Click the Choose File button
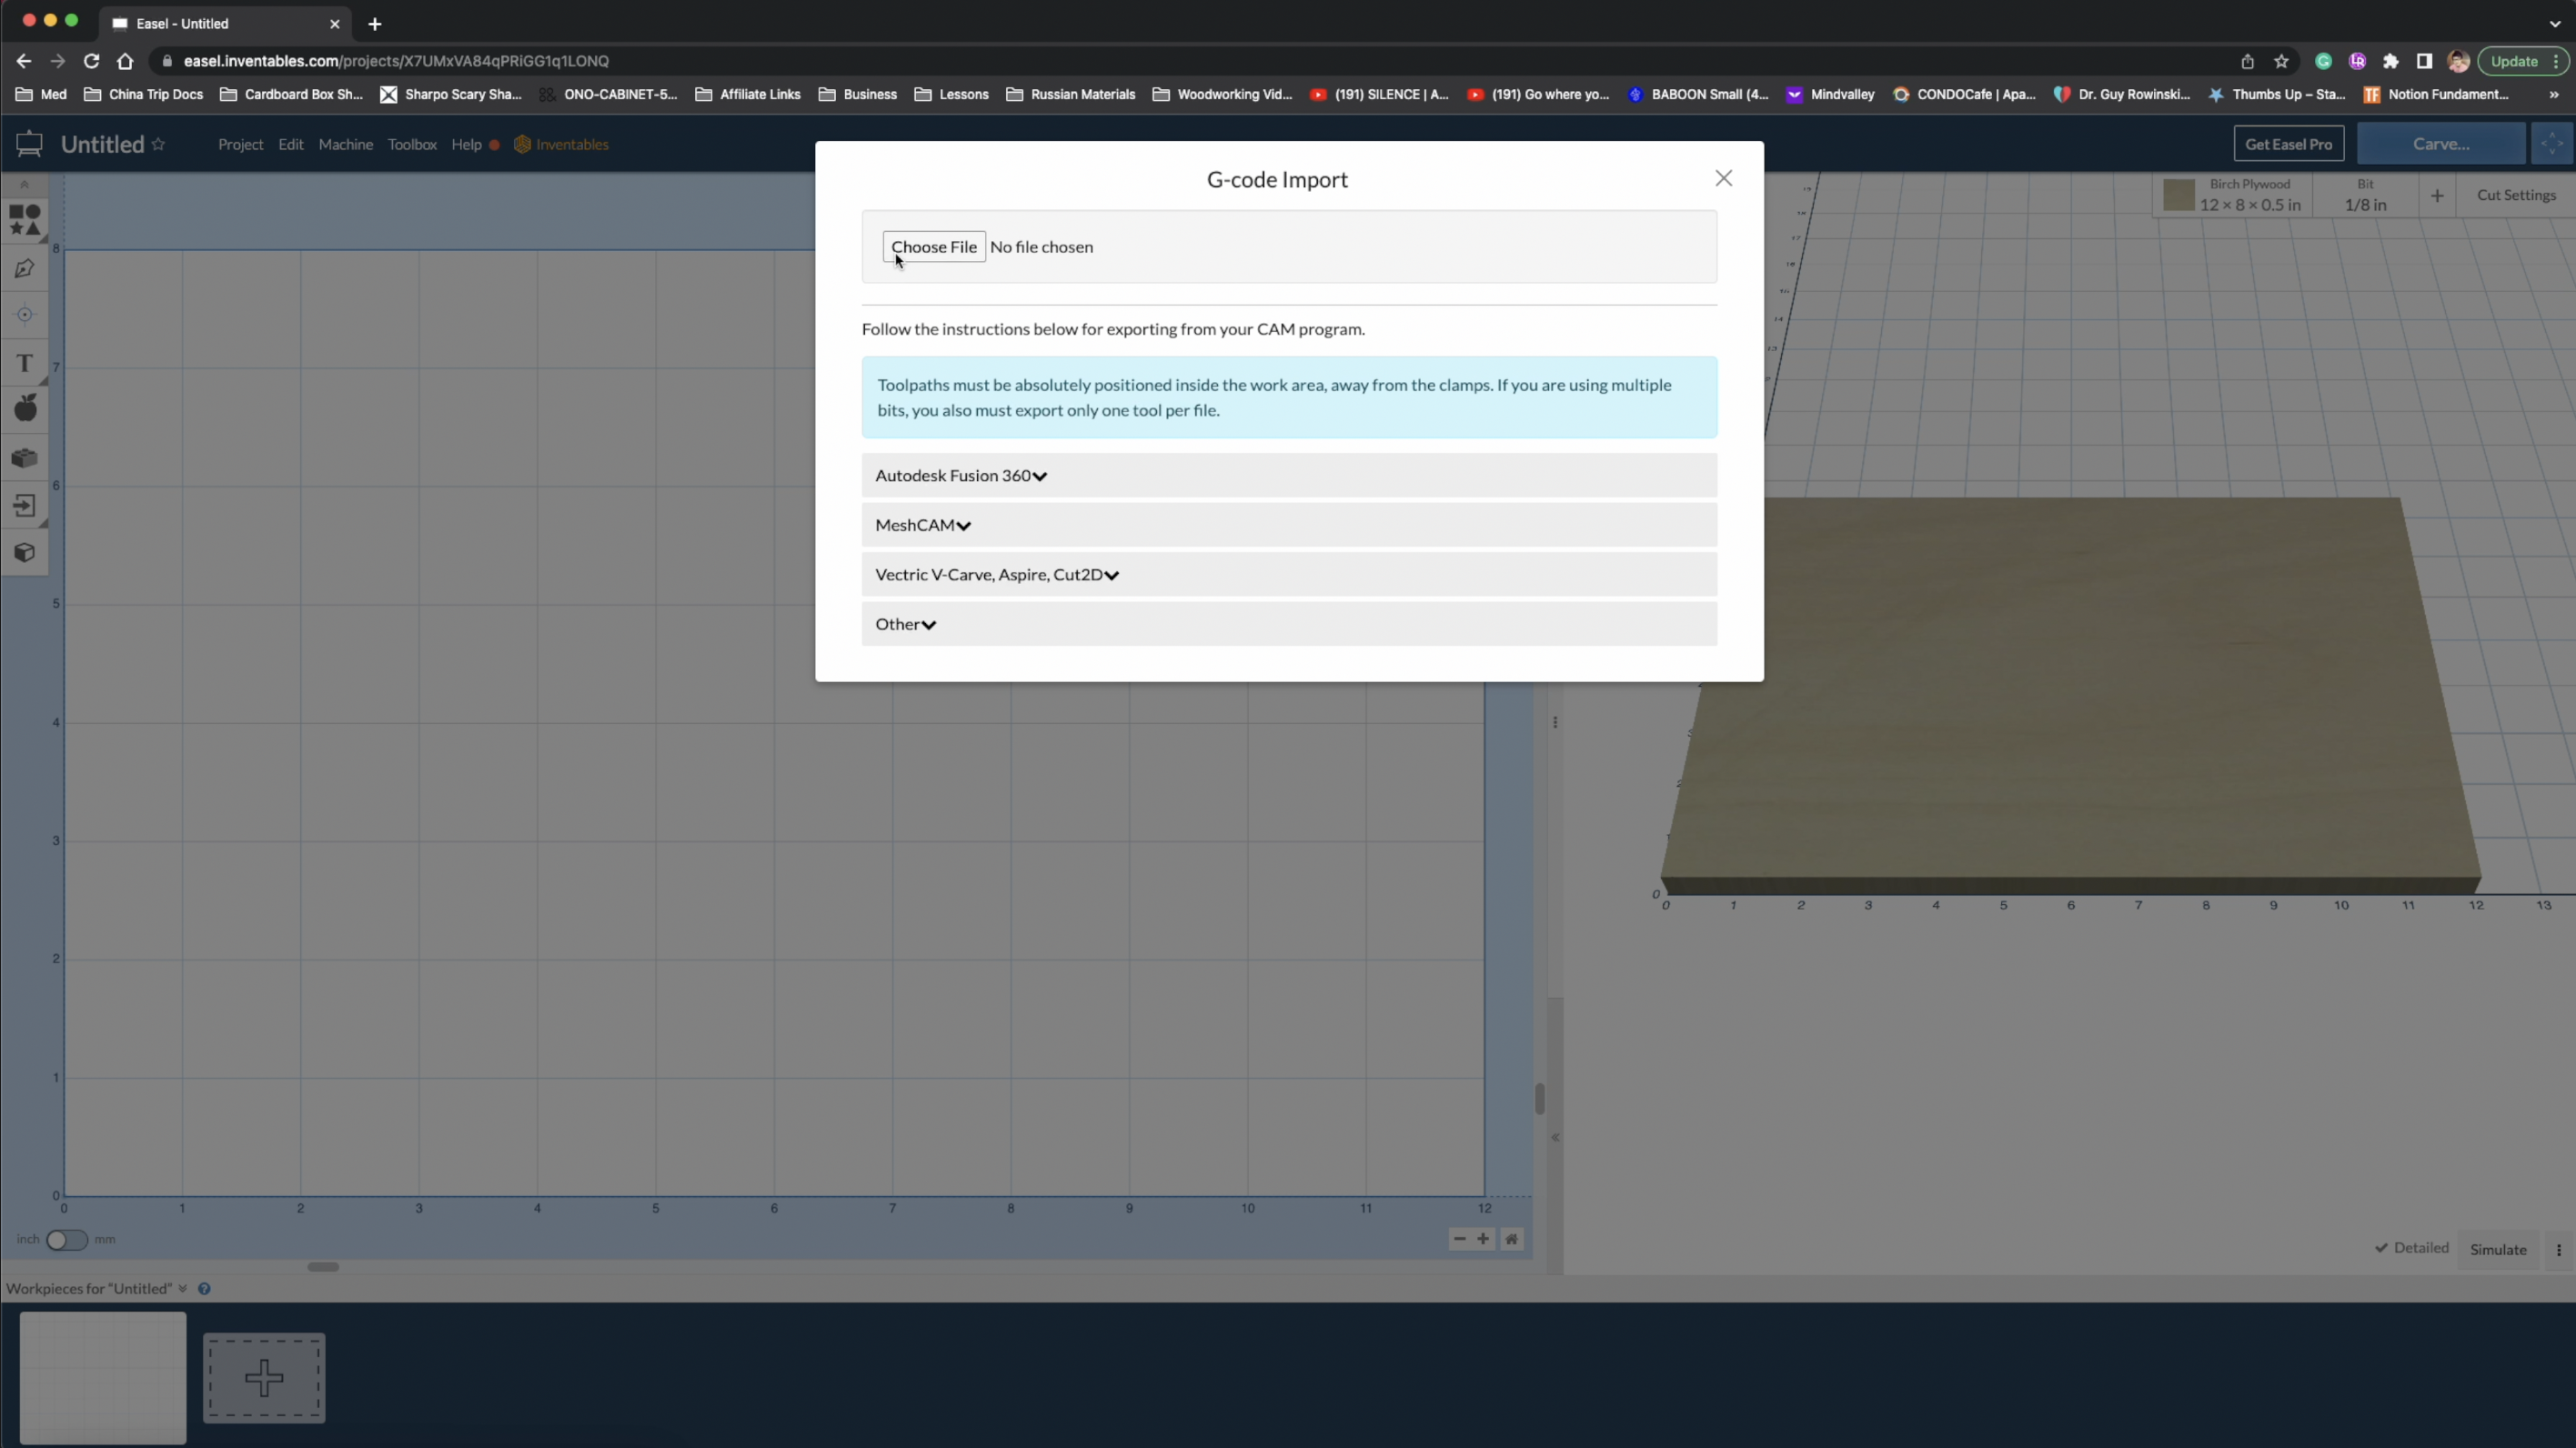This screenshot has width=2576, height=1448. pyautogui.click(x=933, y=247)
